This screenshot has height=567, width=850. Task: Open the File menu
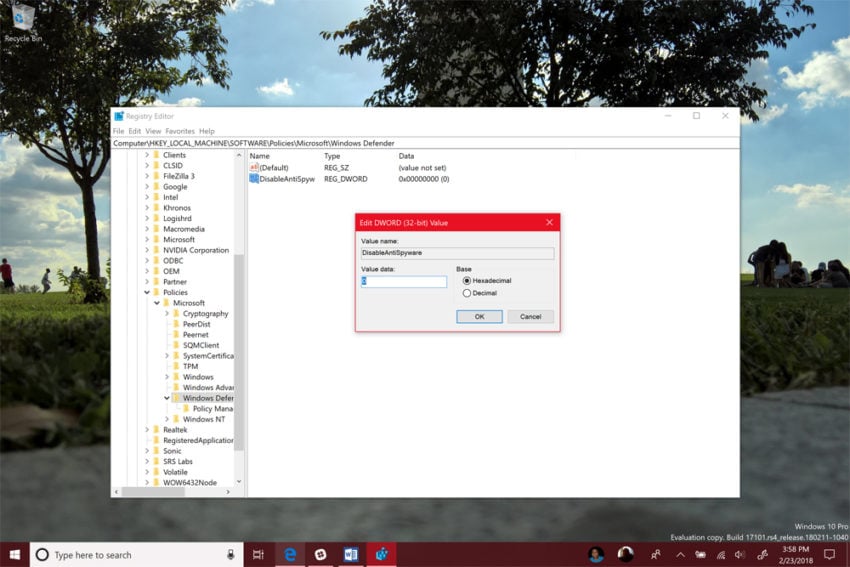point(118,131)
